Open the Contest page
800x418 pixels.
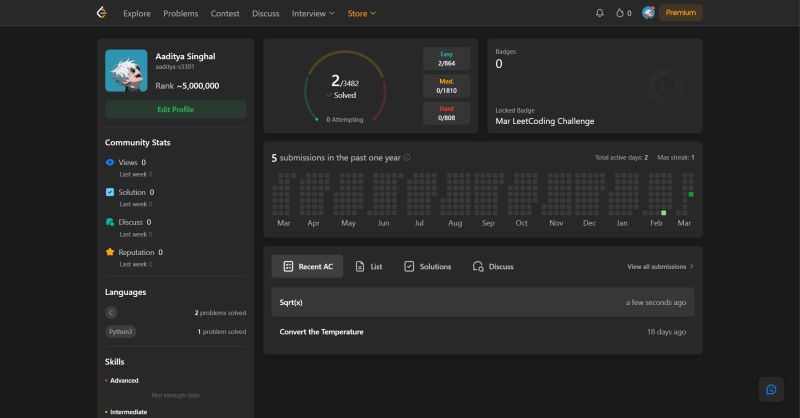point(225,13)
